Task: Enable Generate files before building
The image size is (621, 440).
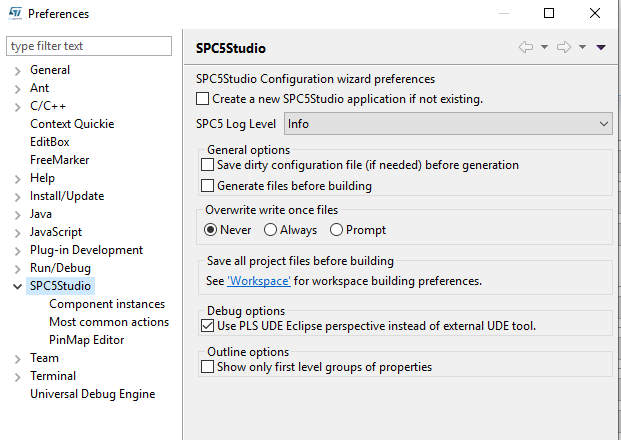Action: 208,186
